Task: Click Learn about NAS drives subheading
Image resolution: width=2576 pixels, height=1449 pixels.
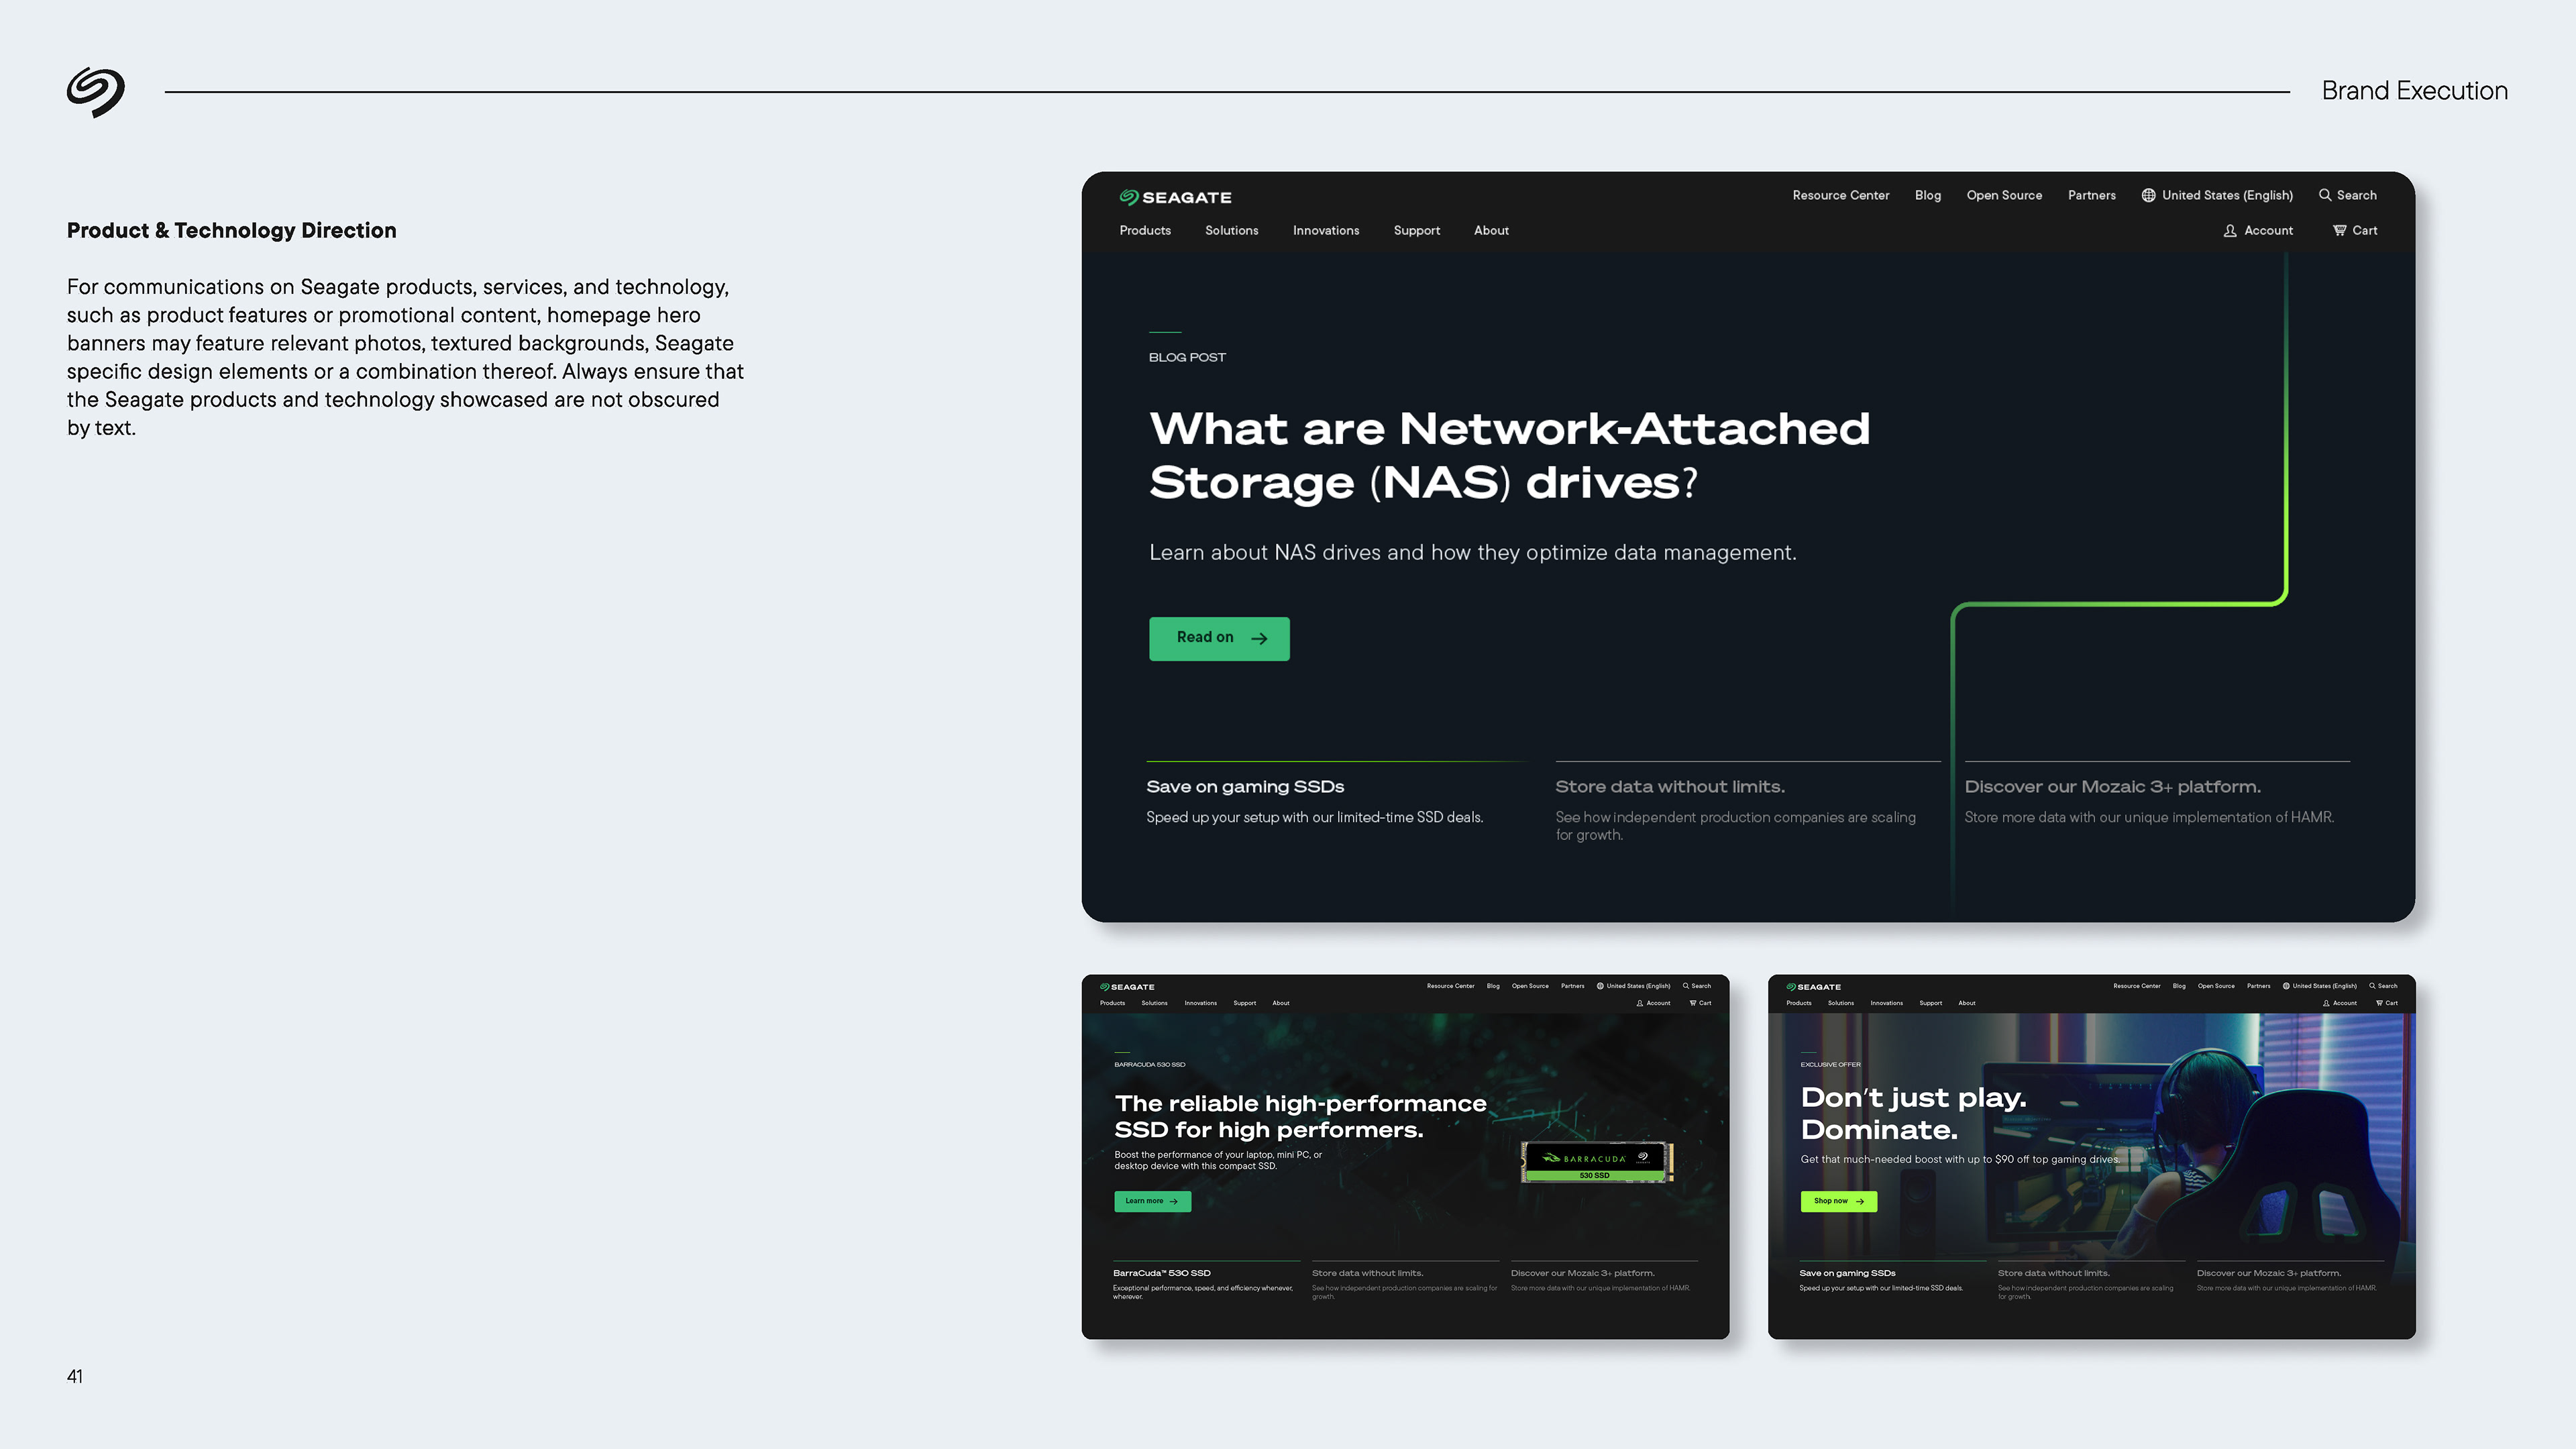Action: point(1473,553)
